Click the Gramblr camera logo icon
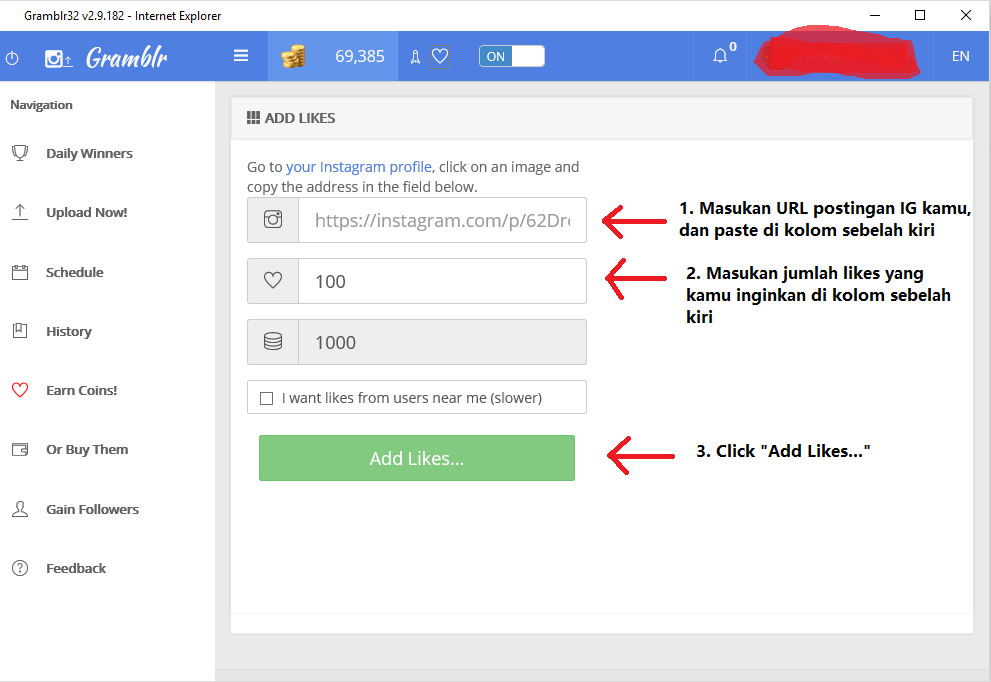991x682 pixels. coord(58,59)
